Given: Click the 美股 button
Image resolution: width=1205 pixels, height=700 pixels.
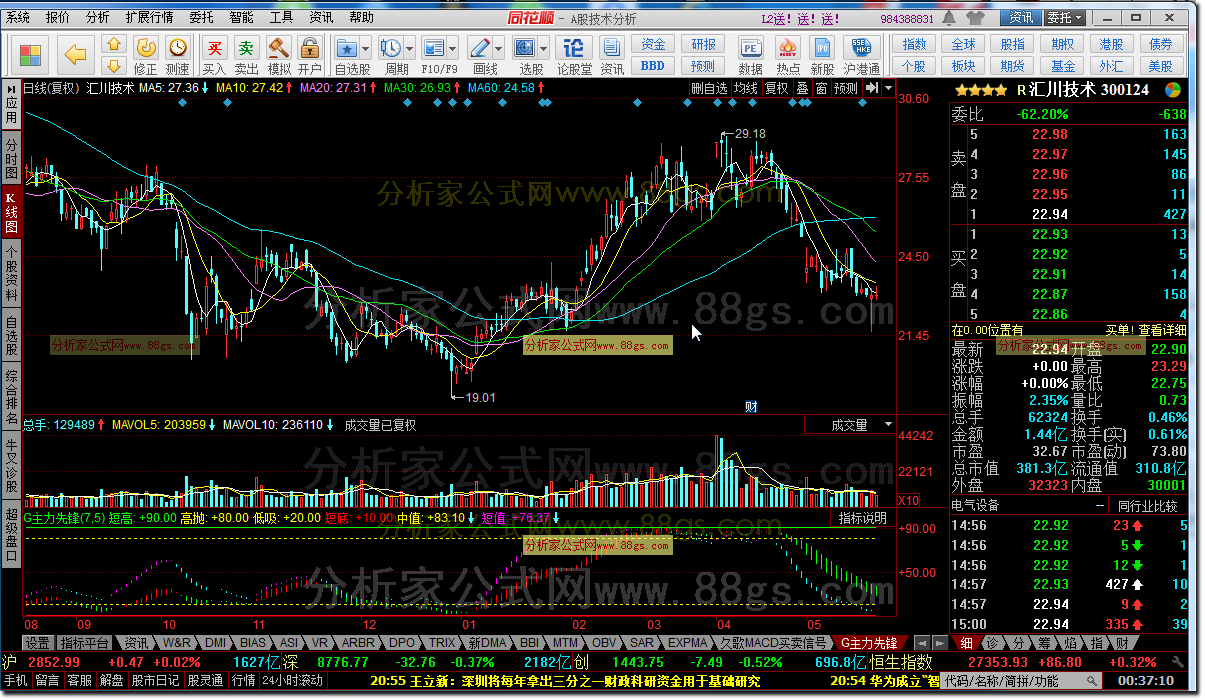Looking at the screenshot, I should pyautogui.click(x=1160, y=66).
